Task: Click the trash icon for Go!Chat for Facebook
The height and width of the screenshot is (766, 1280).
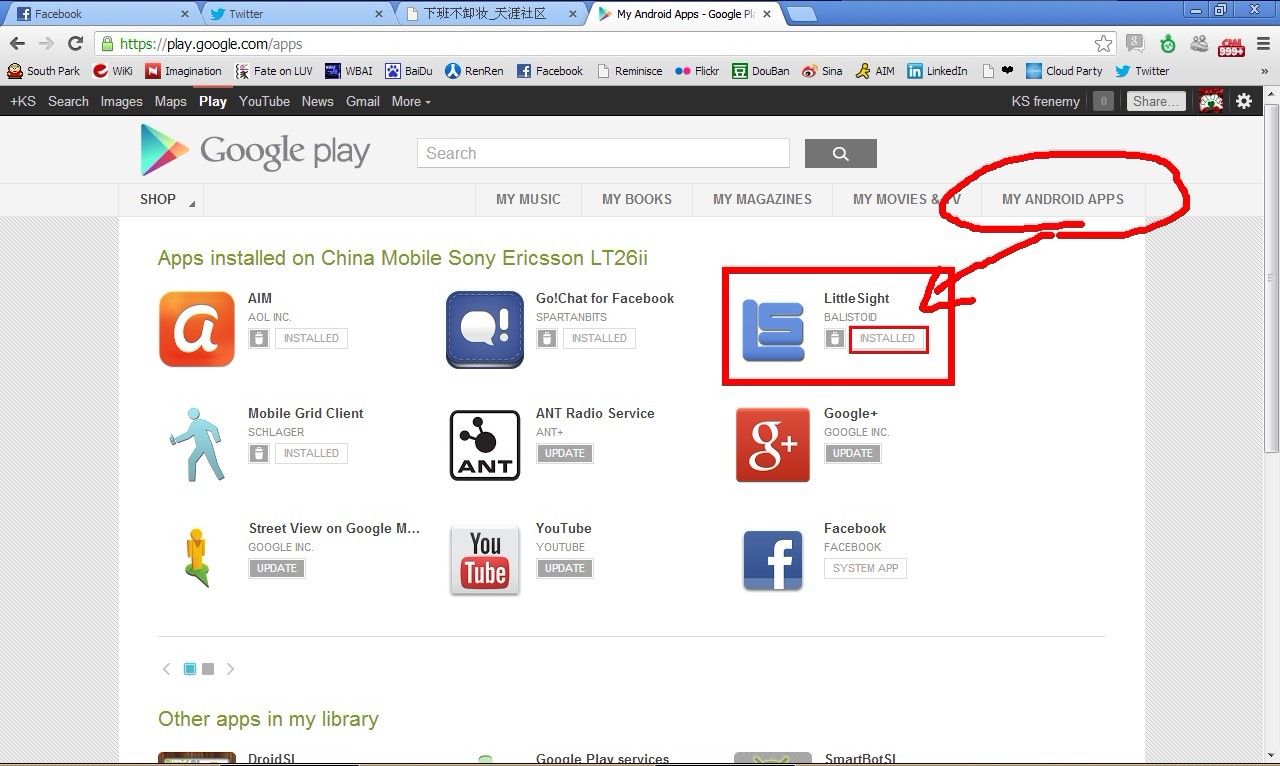Action: (x=547, y=338)
